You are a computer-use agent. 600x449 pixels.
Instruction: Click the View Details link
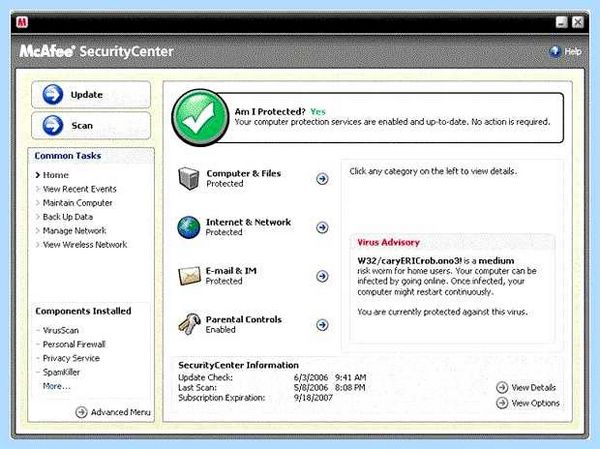[533, 387]
